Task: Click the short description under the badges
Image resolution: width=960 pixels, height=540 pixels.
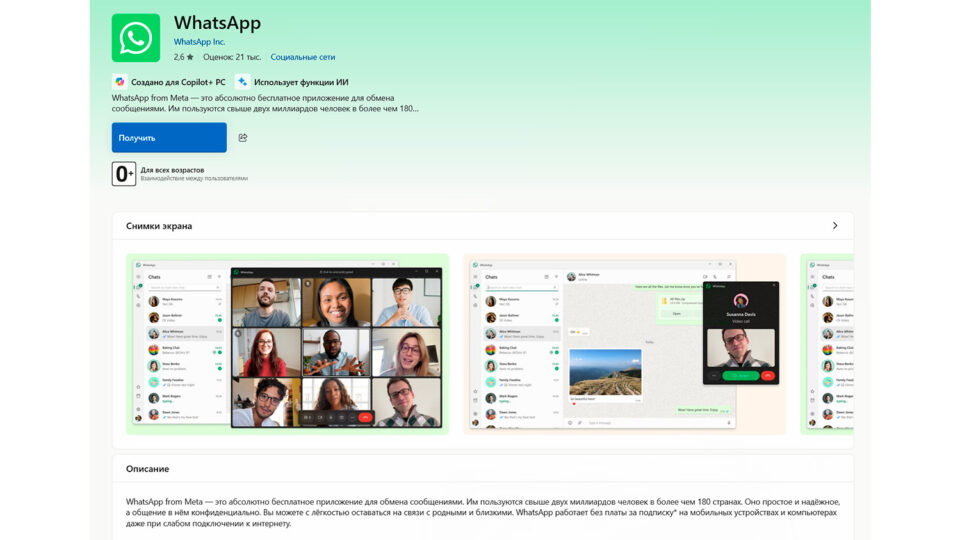Action: 265,103
